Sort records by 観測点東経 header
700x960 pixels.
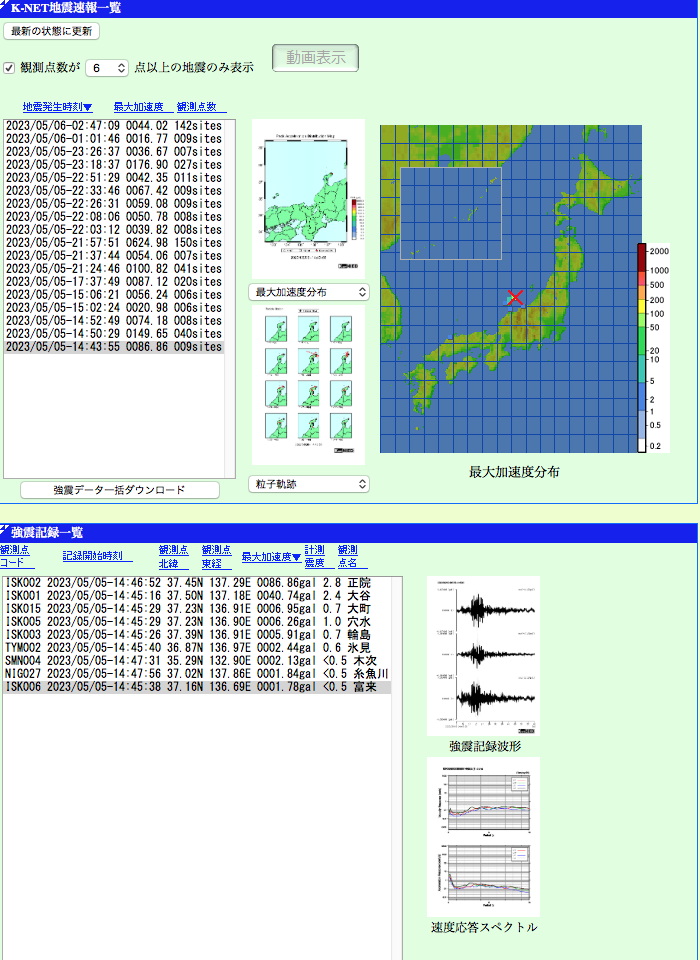217,557
